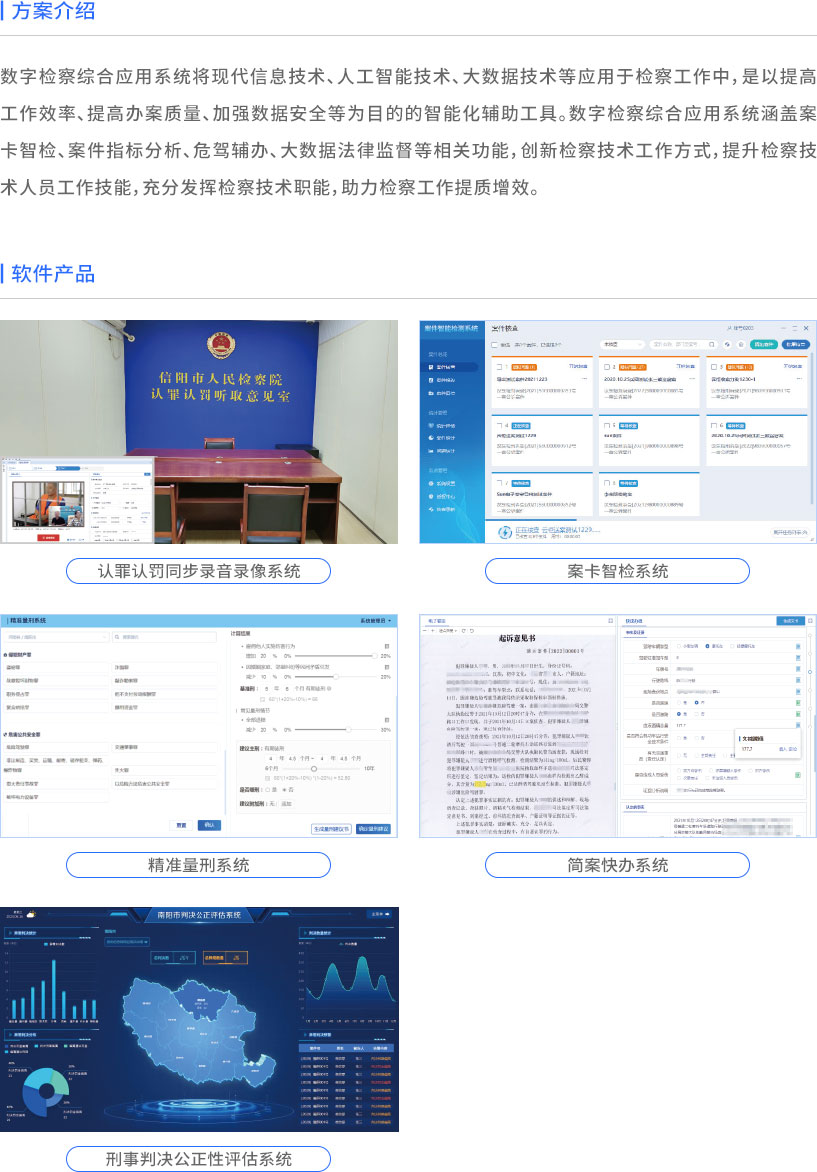Click the 刑事判决公正性评估系统 label
This screenshot has height=1172, width=817.
(198, 1159)
